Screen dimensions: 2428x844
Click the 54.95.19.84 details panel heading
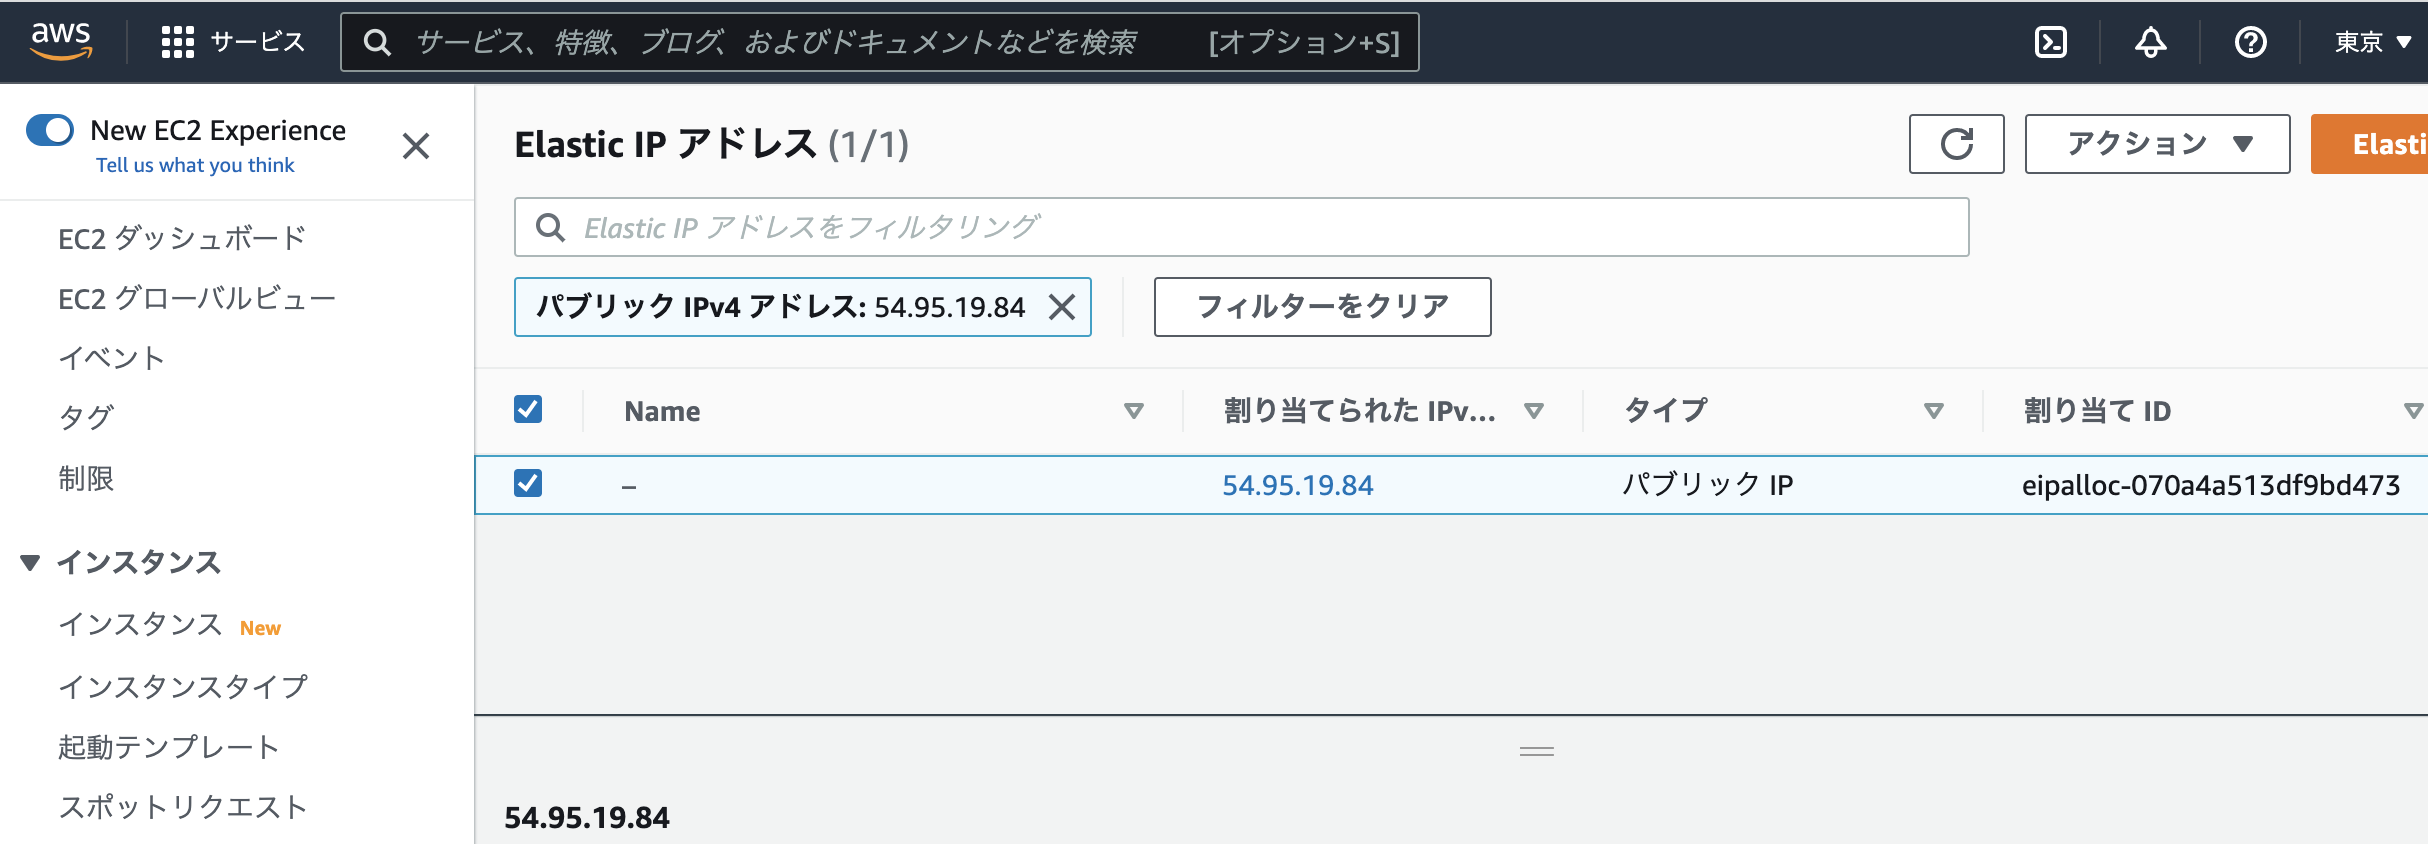click(587, 818)
